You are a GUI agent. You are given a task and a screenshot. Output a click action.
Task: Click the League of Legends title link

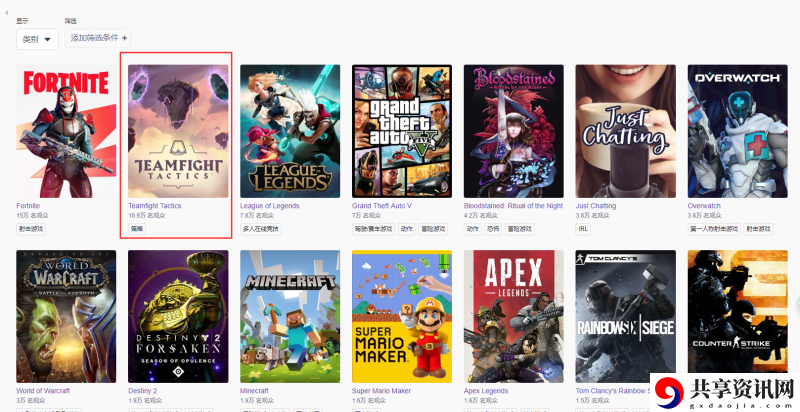point(269,206)
